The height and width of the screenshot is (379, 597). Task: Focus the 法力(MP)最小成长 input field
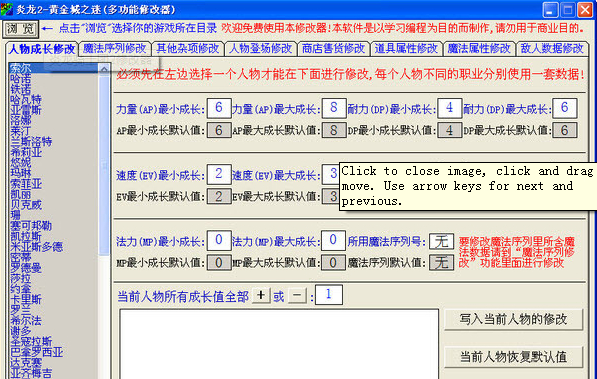[219, 240]
